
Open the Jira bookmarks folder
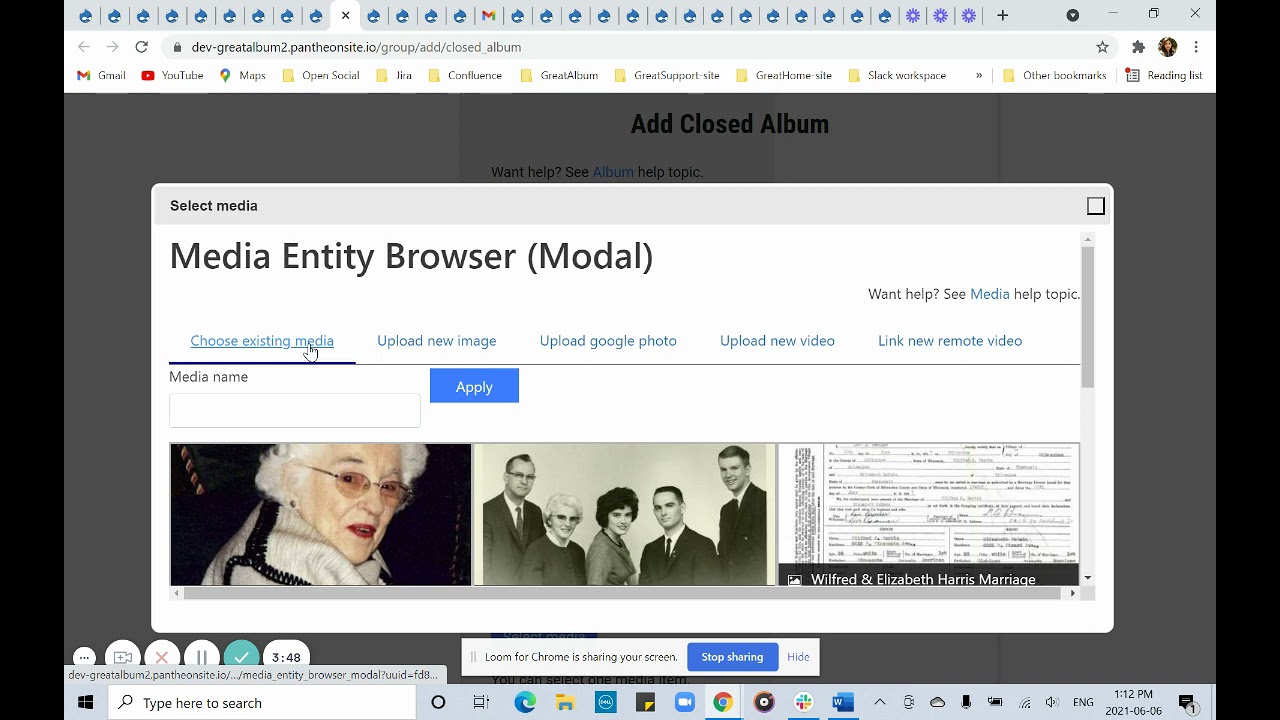tap(393, 75)
